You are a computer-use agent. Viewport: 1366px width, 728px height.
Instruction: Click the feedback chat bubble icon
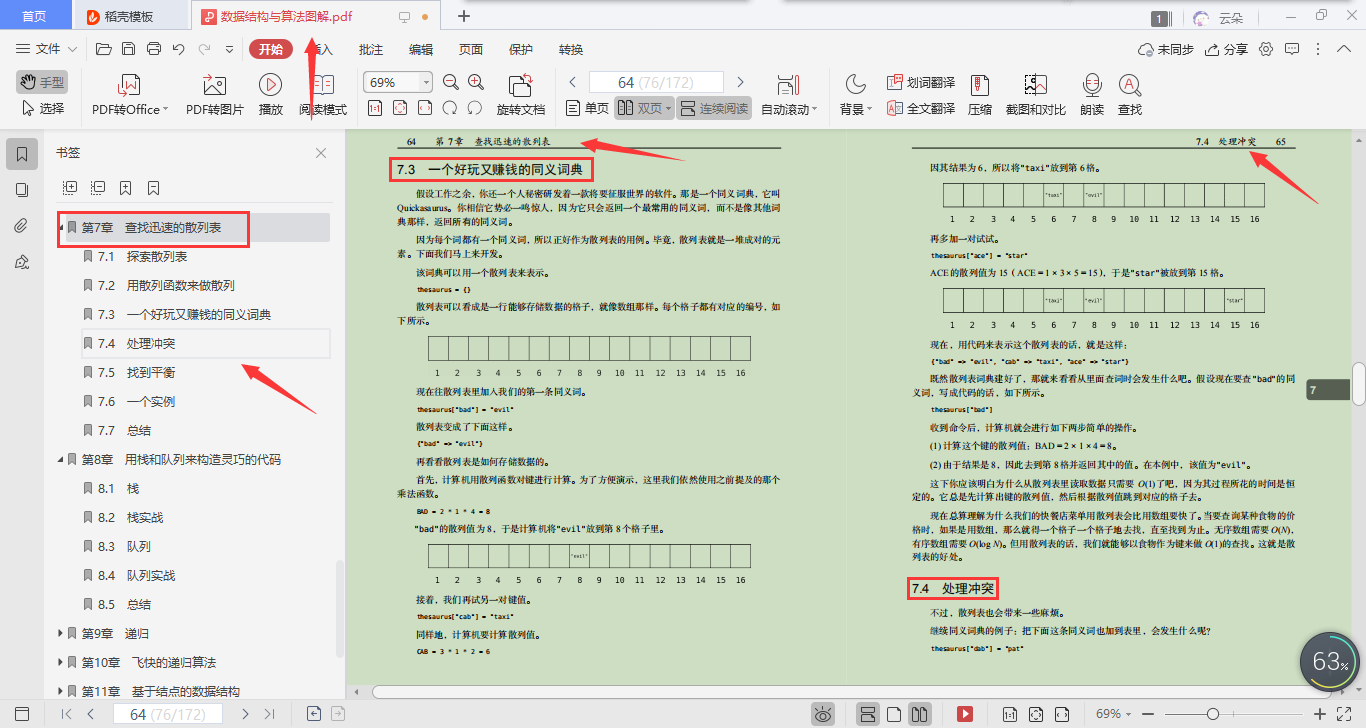click(1292, 49)
